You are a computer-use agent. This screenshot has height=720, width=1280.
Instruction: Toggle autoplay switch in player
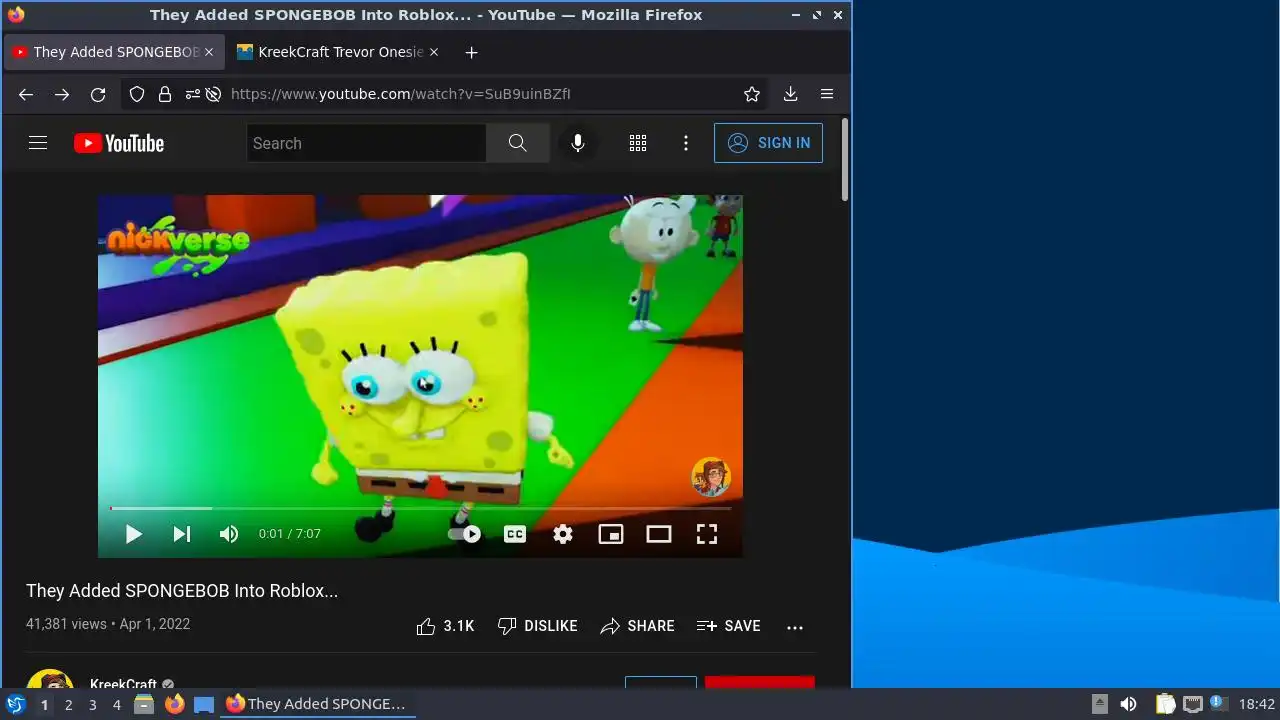(466, 534)
